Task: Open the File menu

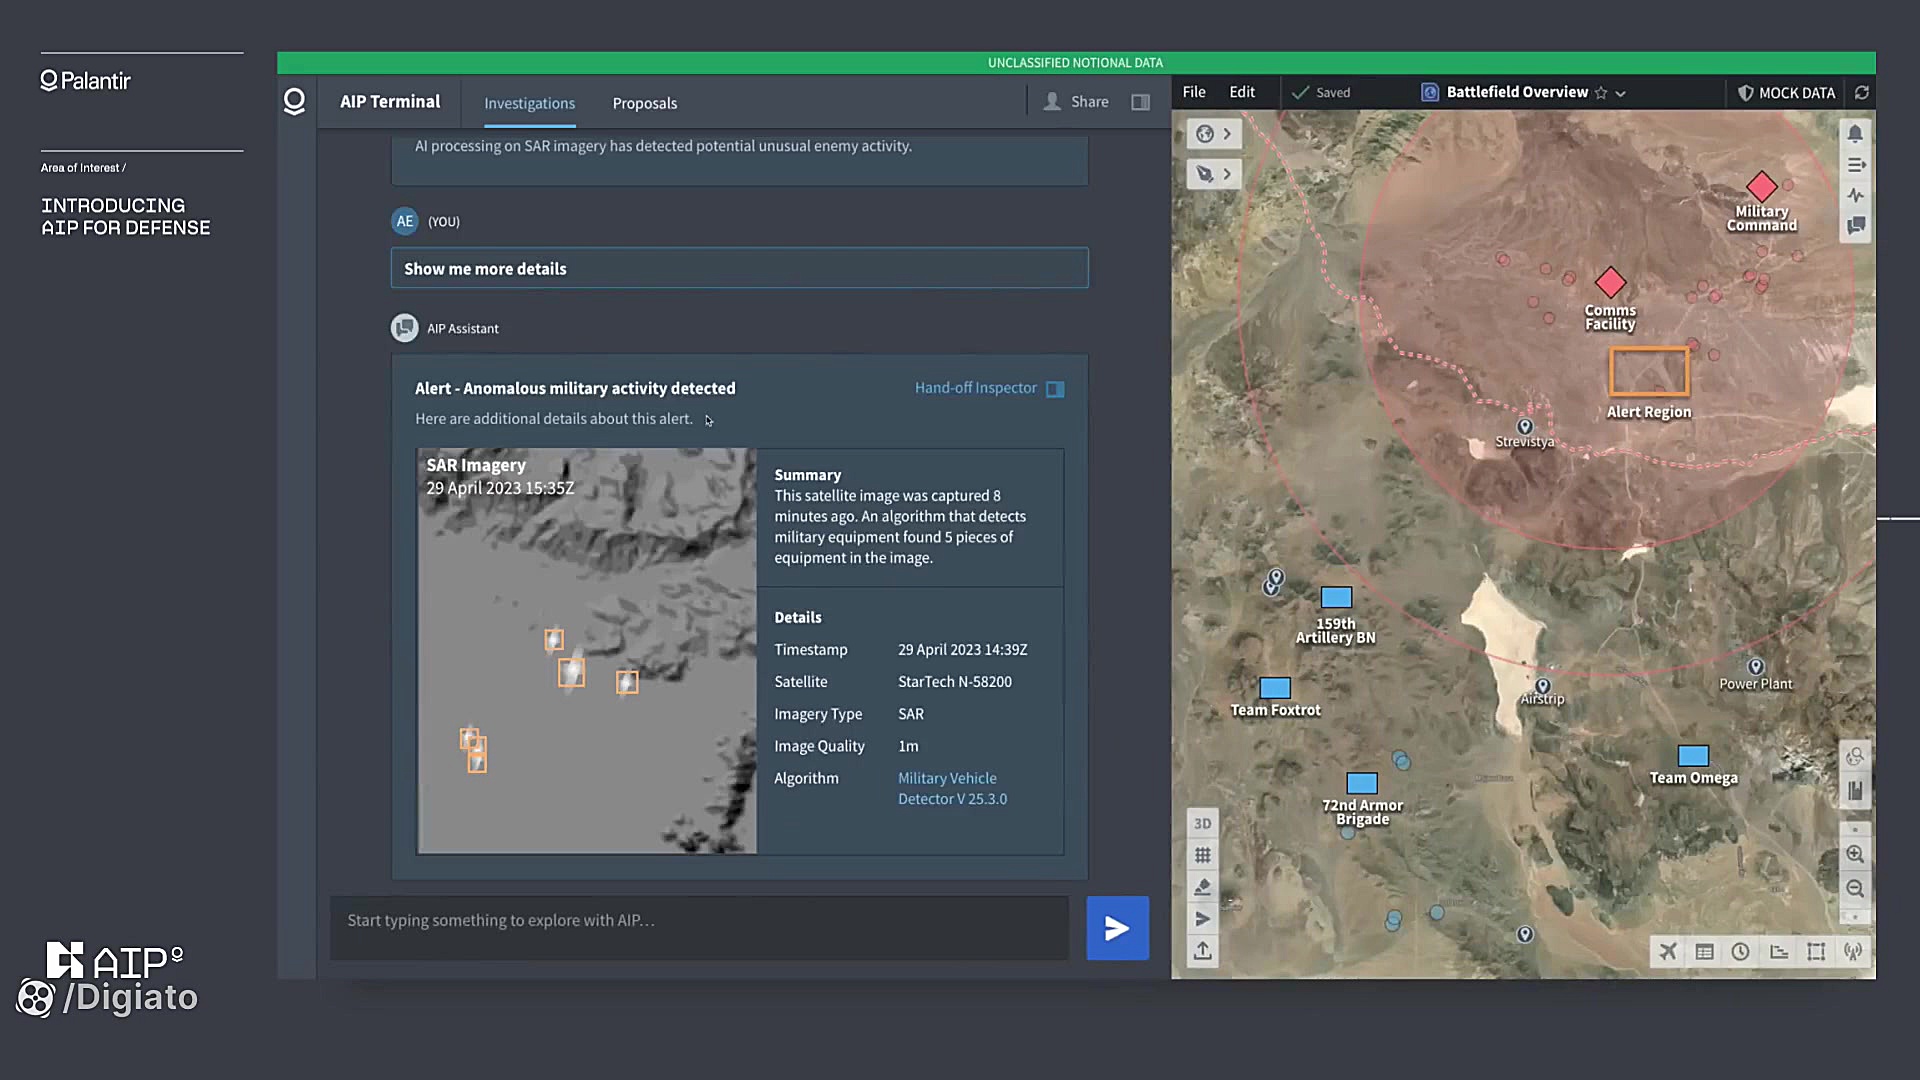Action: (1194, 92)
